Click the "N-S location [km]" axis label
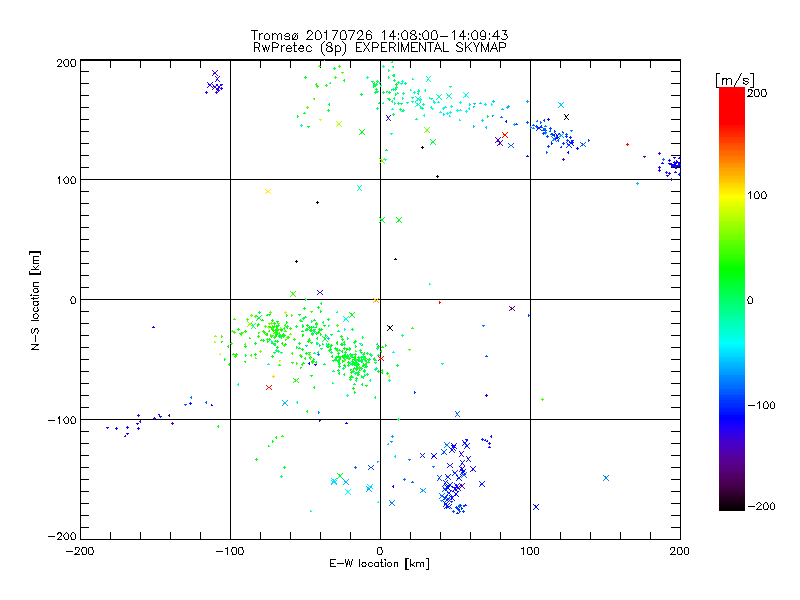This screenshot has height=600, width=800. [x=35, y=300]
